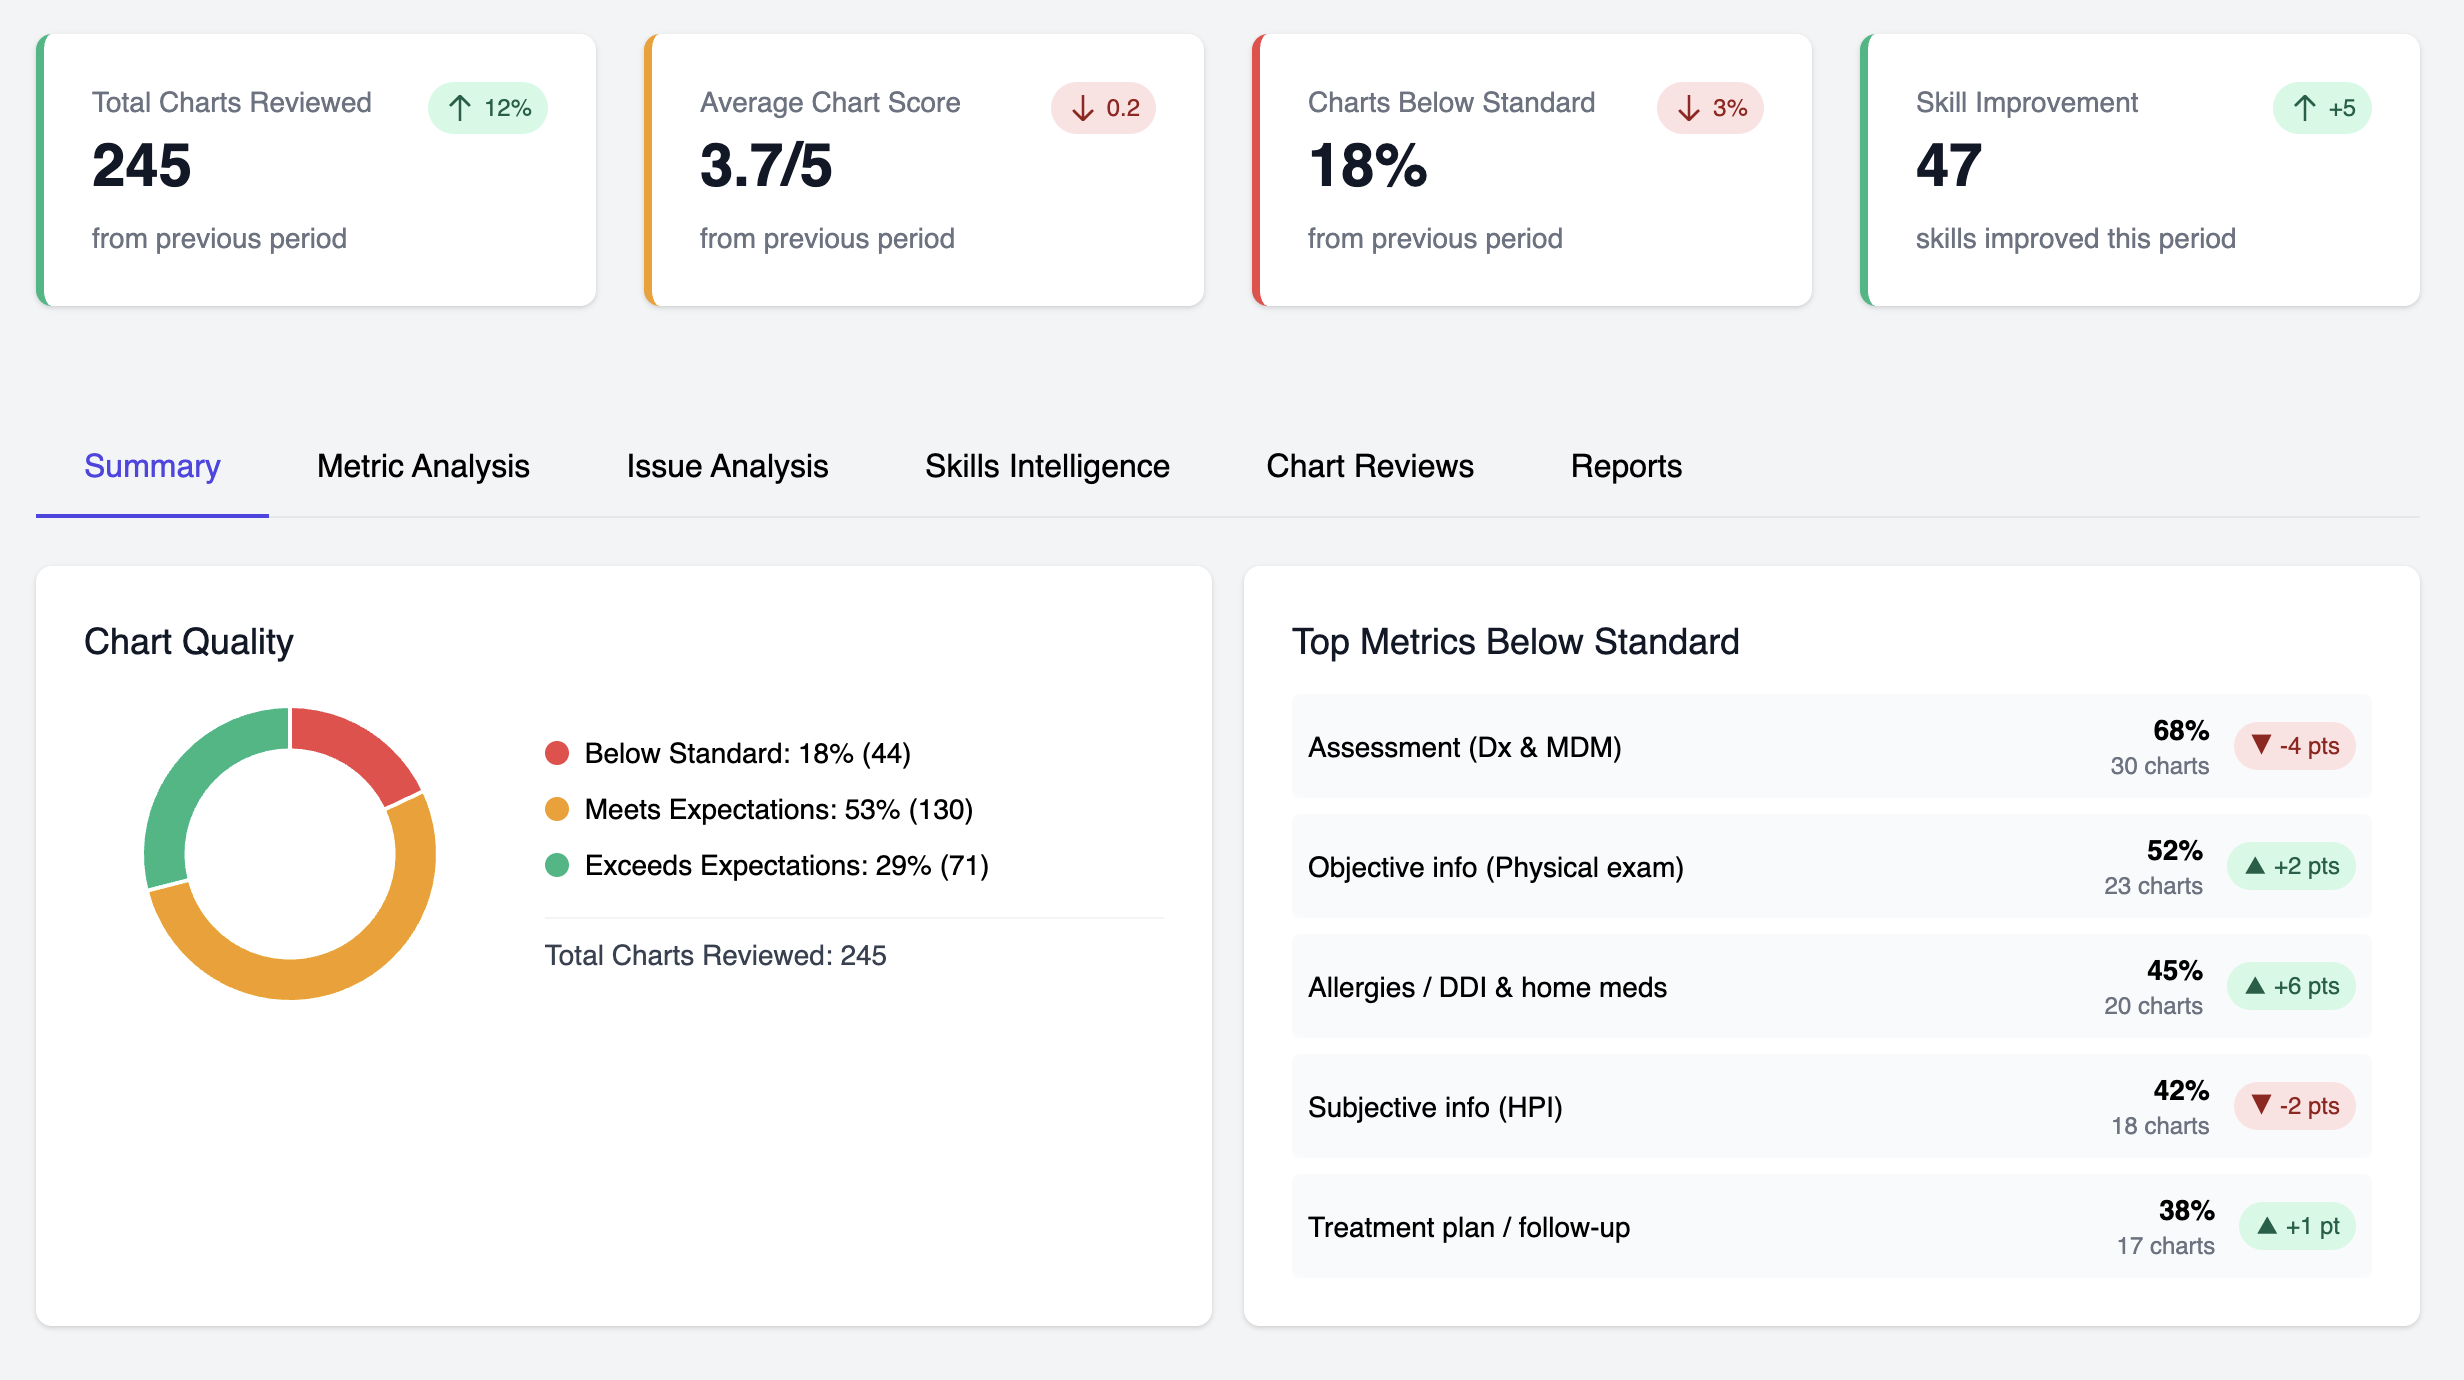Click the red down arrow on Average Chart Score
Image resolution: width=2464 pixels, height=1380 pixels.
click(1104, 107)
